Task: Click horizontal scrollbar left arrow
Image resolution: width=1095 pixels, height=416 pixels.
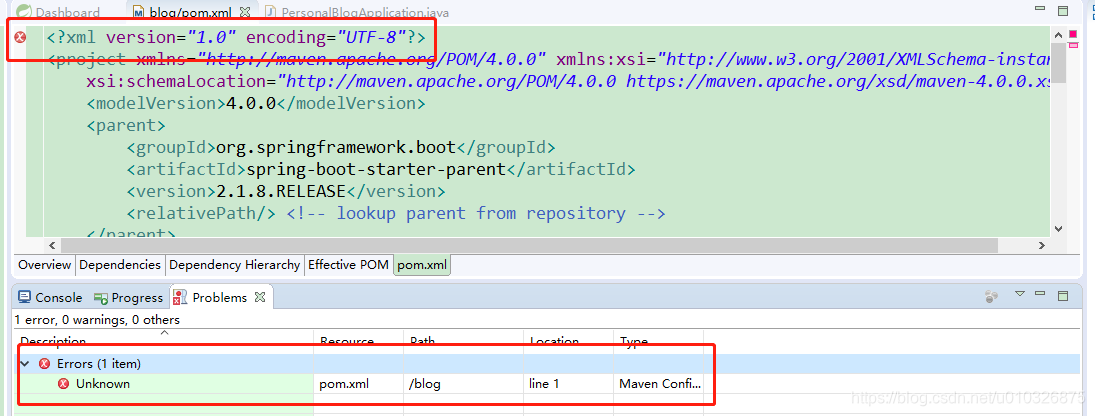Action: tap(52, 245)
